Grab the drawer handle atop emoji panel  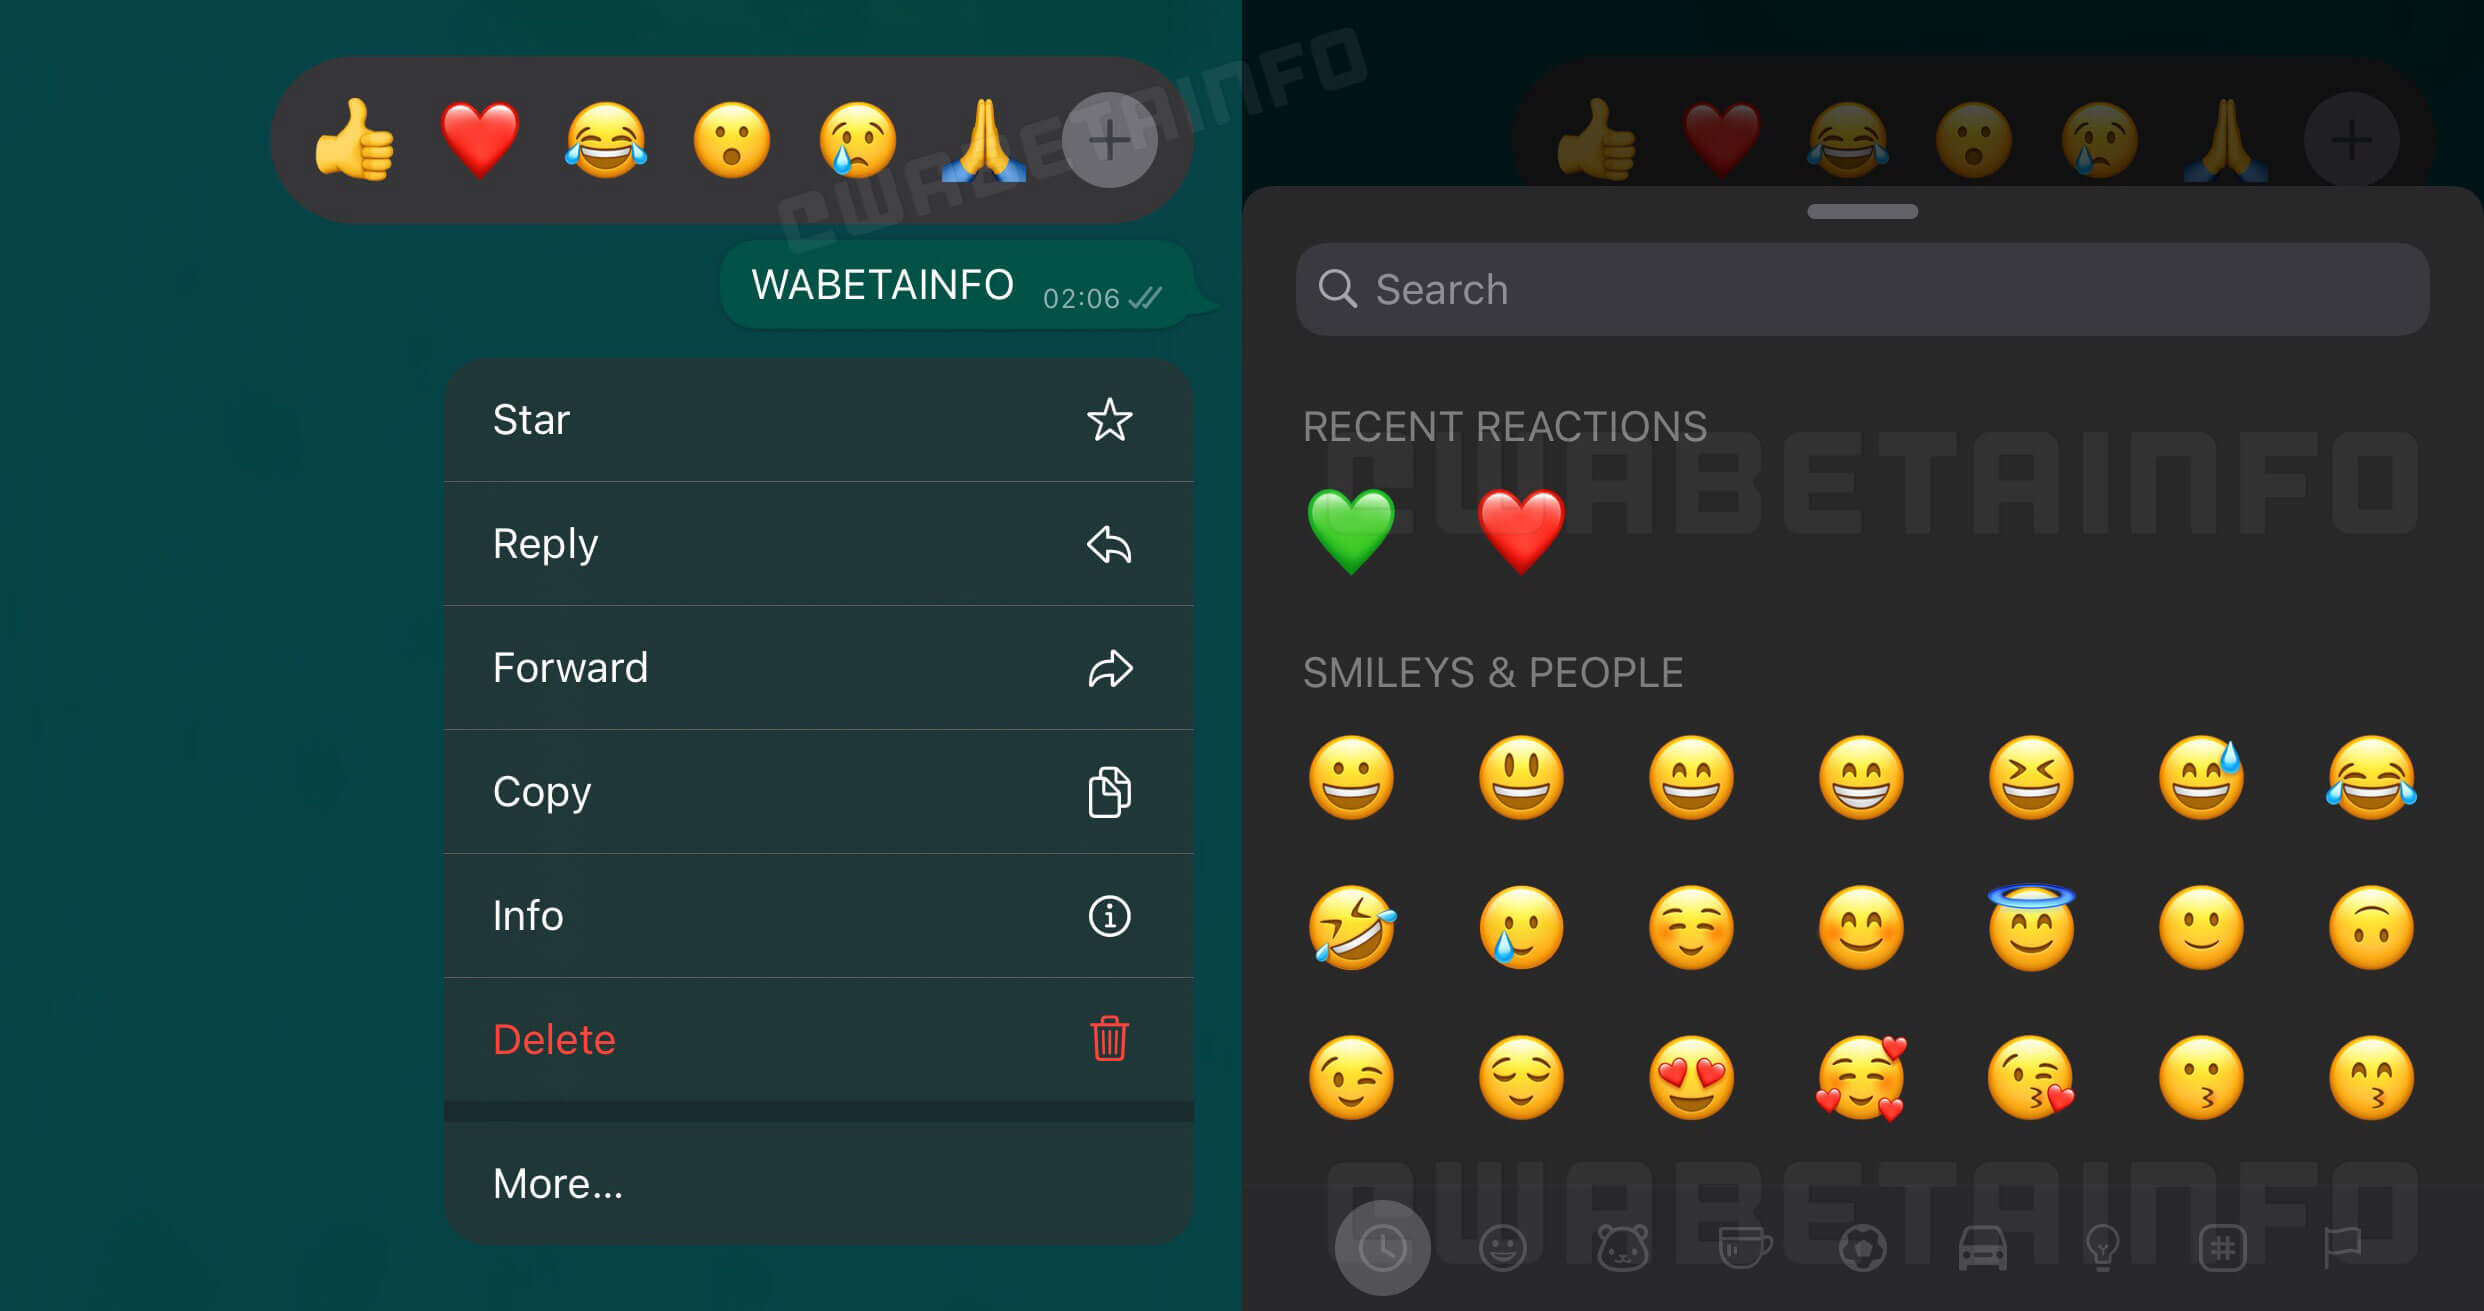point(1862,211)
